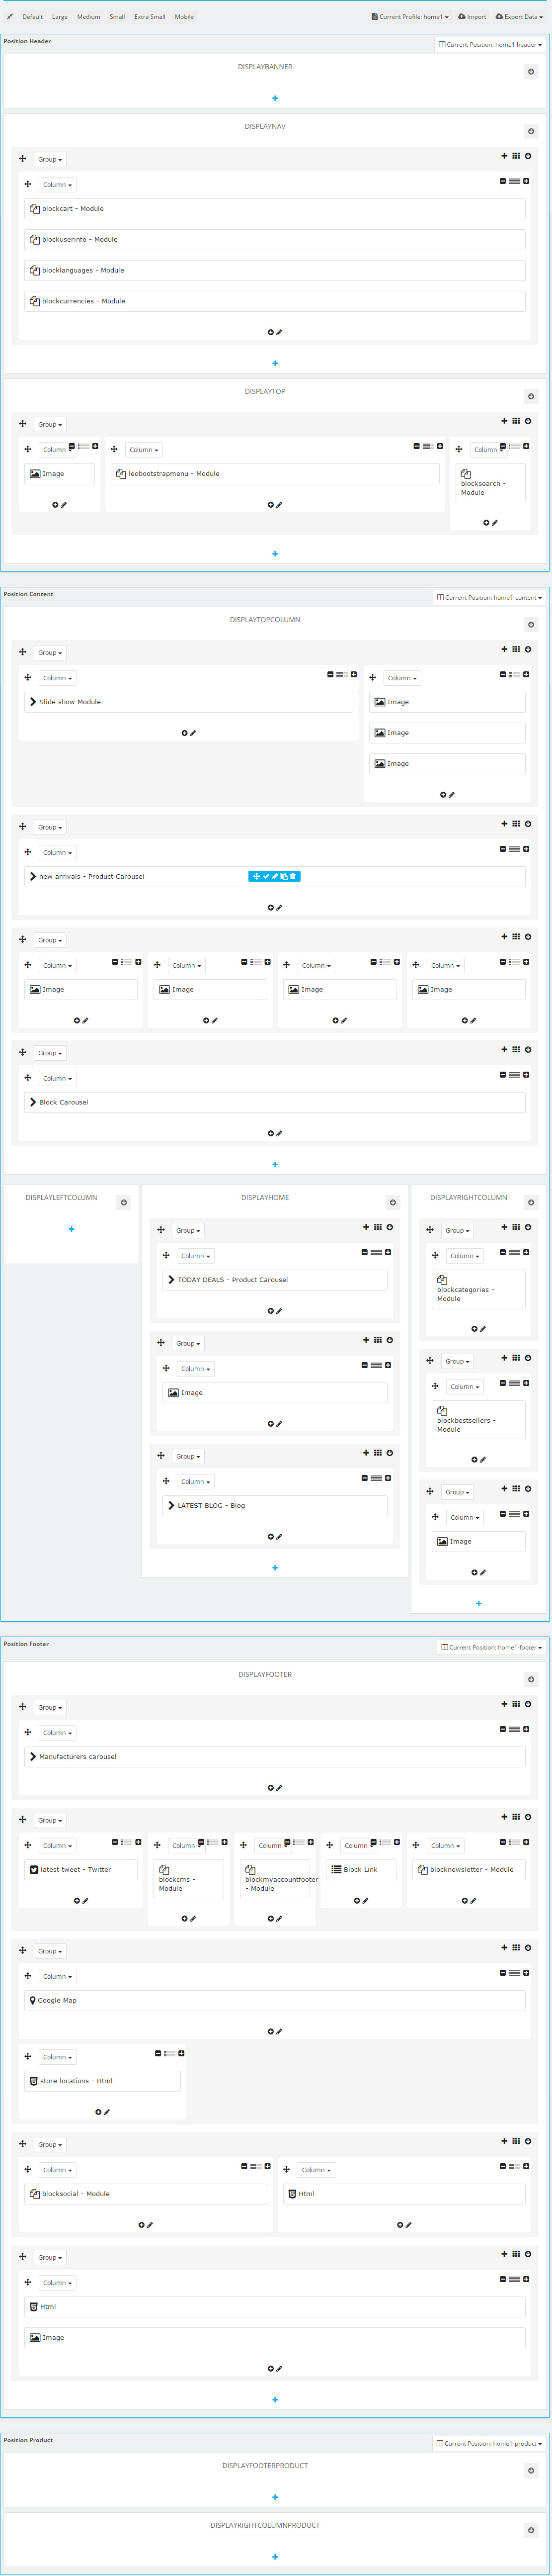Switch to Extra Small view tab
Image resolution: width=552 pixels, height=2576 pixels.
(150, 17)
